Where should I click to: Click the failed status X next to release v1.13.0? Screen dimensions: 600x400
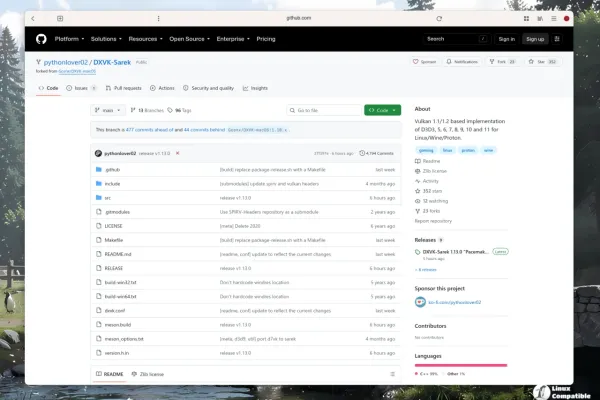coord(178,153)
